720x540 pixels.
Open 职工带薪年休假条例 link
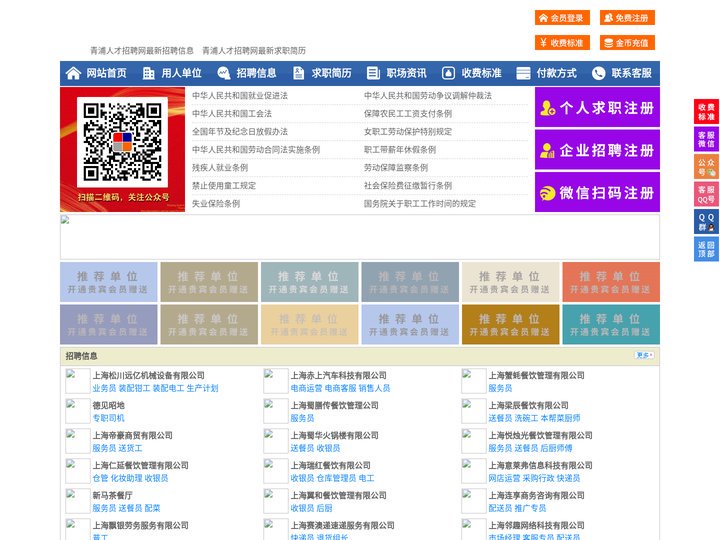point(400,150)
